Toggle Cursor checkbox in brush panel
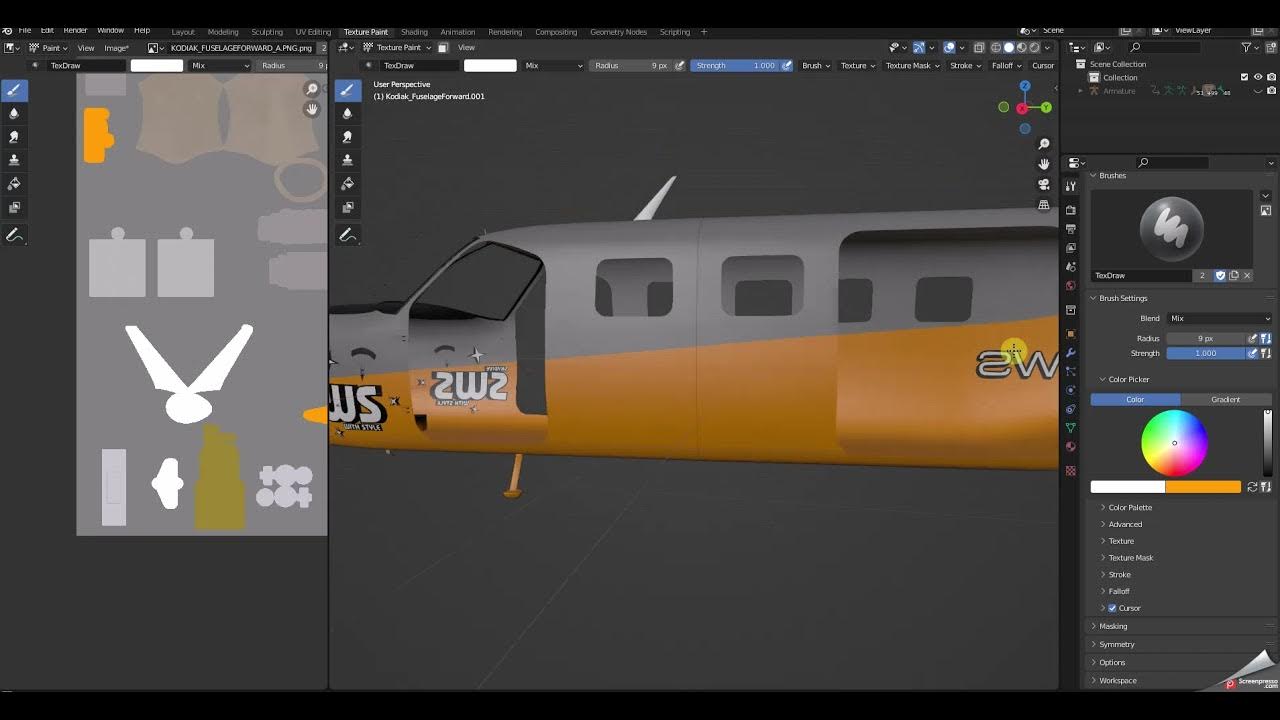The image size is (1280, 720). (1112, 608)
